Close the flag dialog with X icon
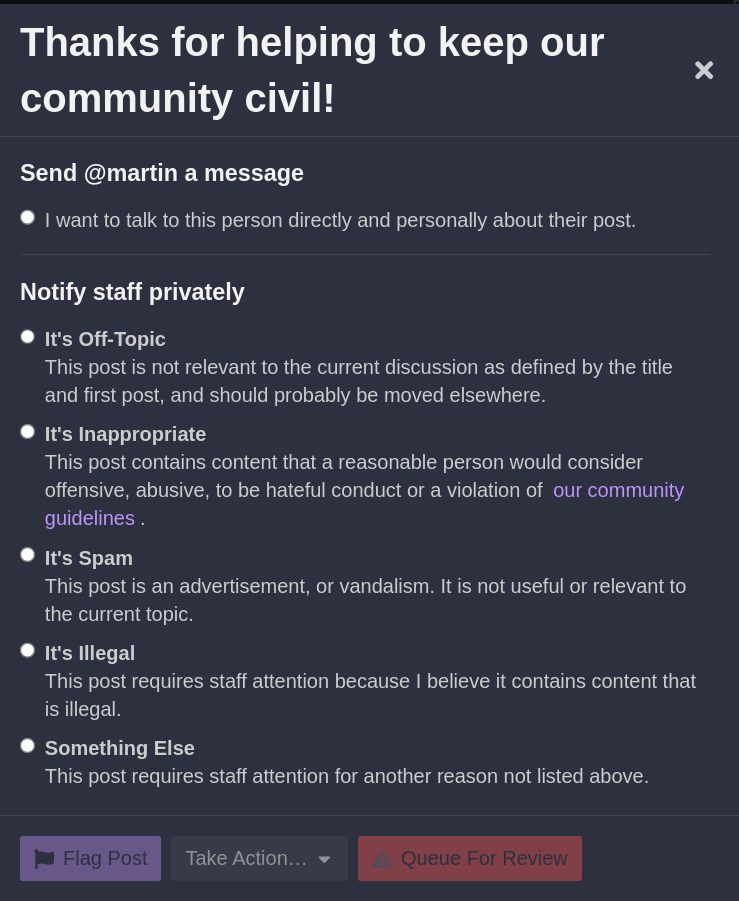The height and width of the screenshot is (901, 739). (x=704, y=70)
